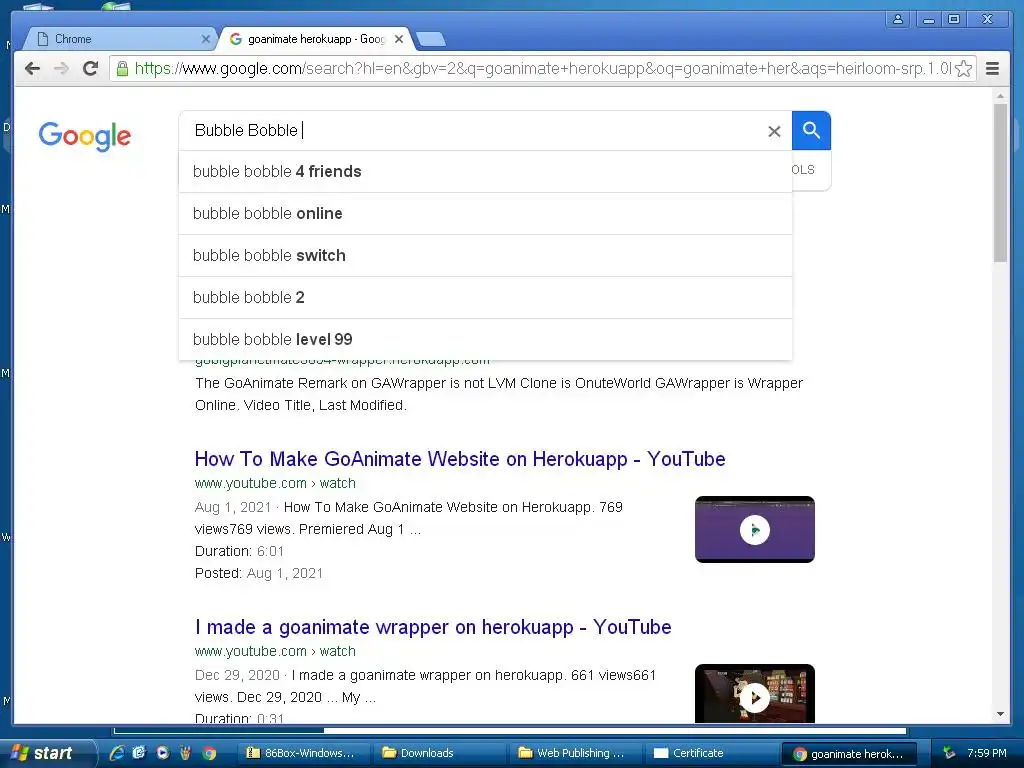
Task: Click www.youtube.com › watch under How To Make
Action: (275, 483)
